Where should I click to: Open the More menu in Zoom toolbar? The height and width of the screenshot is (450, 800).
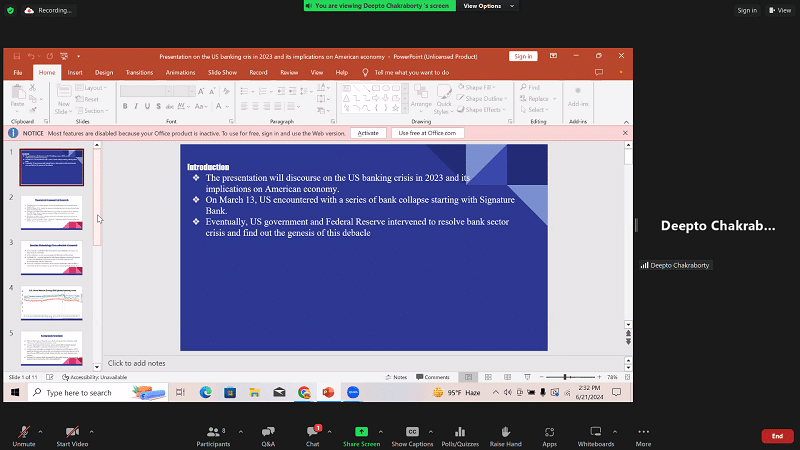point(643,431)
